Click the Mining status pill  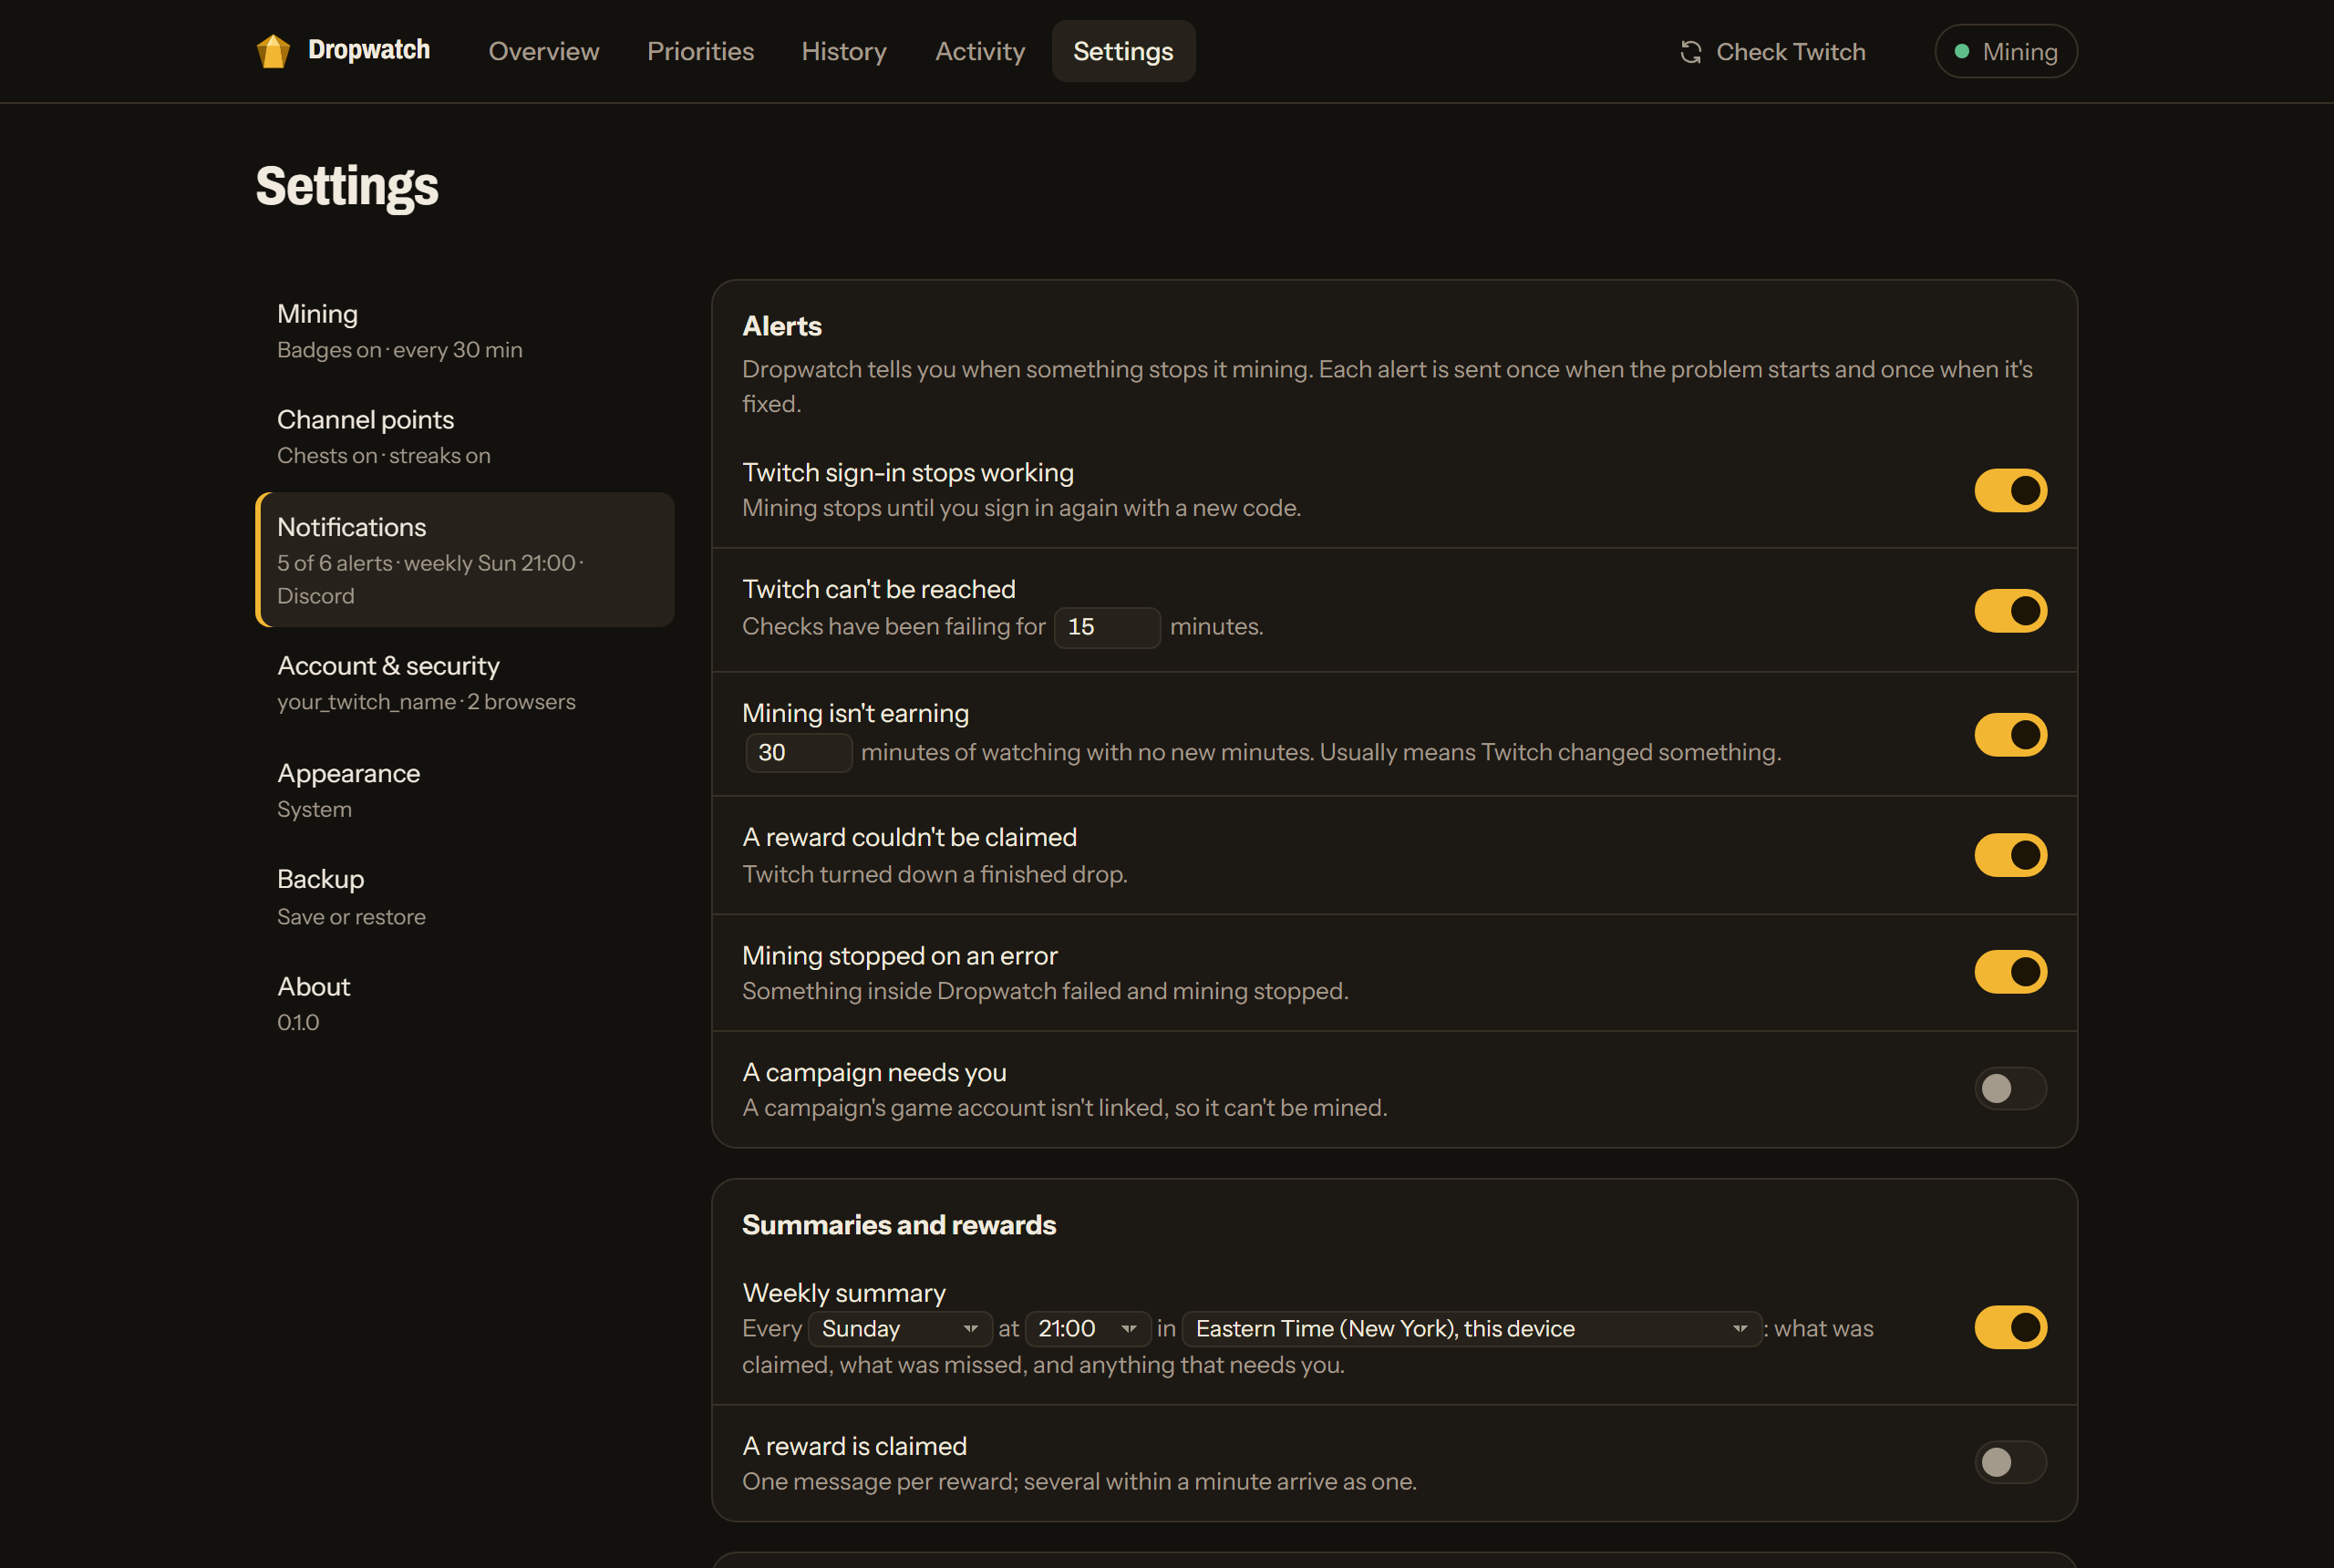[2005, 51]
